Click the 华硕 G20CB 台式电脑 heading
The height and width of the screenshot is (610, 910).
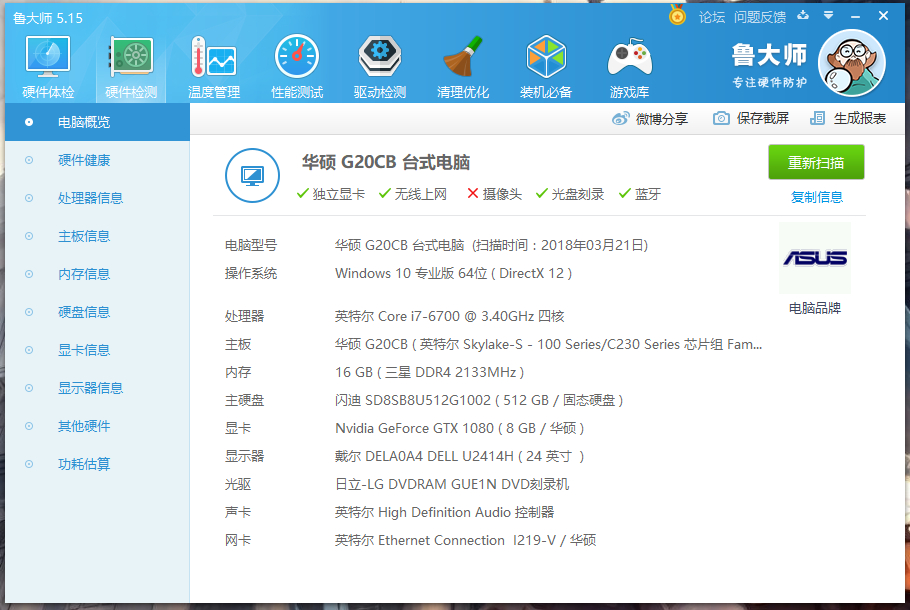(386, 163)
